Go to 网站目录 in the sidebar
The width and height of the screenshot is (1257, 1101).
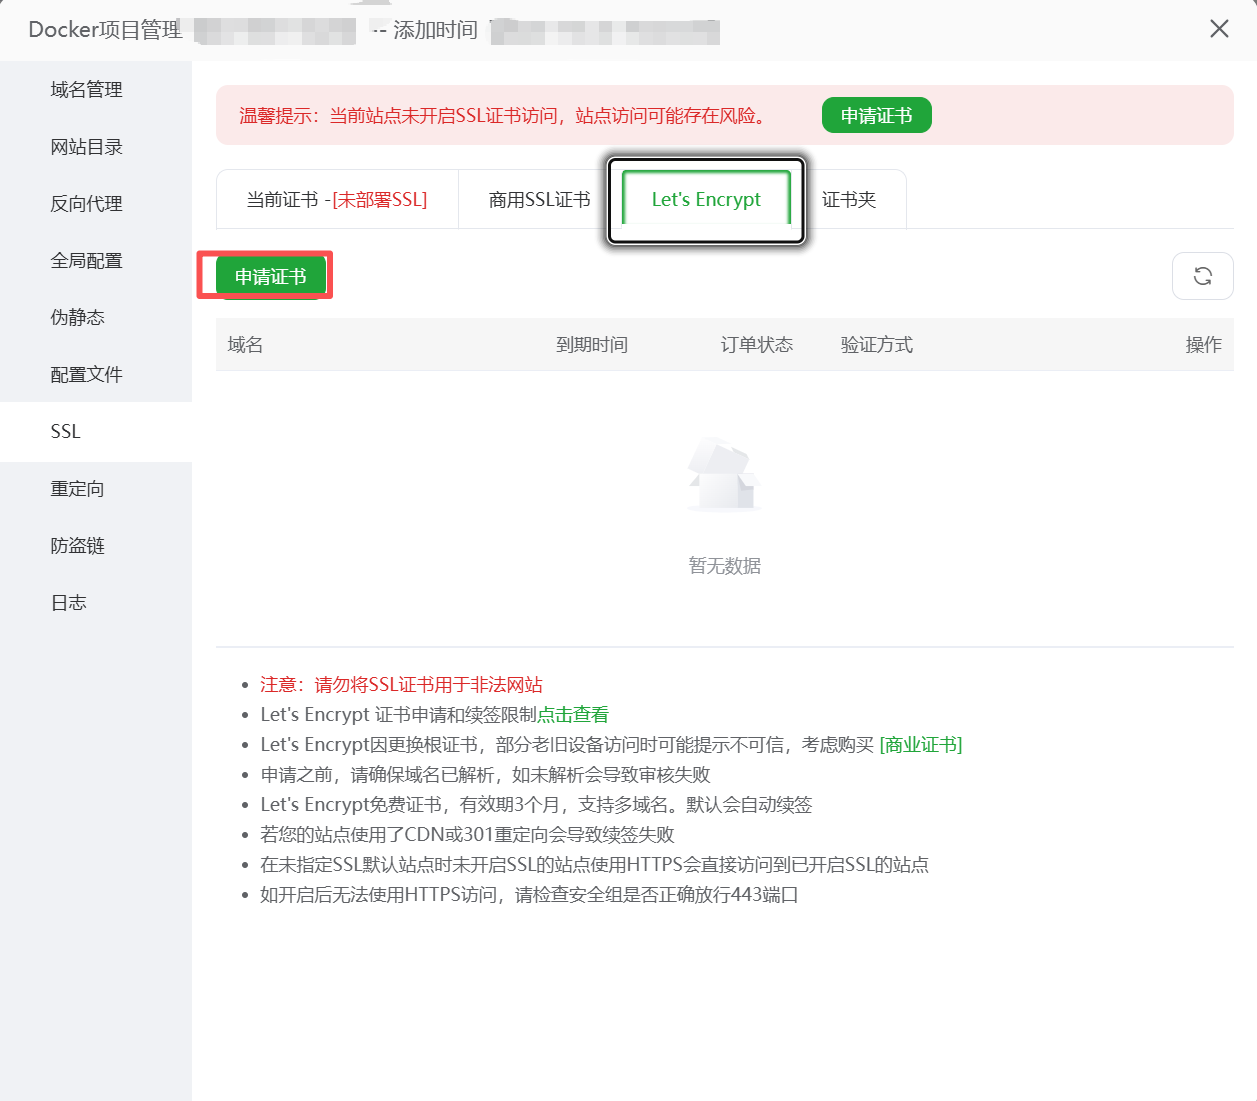tap(87, 147)
